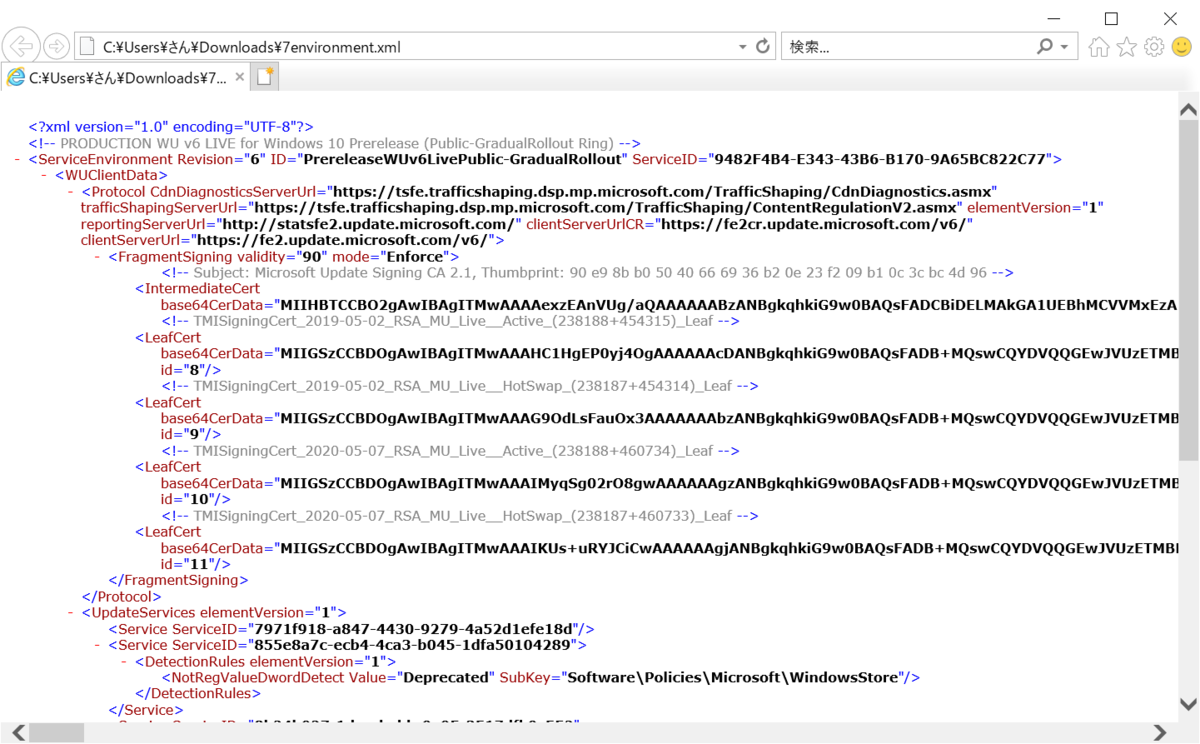The image size is (1200, 744).
Task: Open the Tools gear menu
Action: pos(1154,47)
